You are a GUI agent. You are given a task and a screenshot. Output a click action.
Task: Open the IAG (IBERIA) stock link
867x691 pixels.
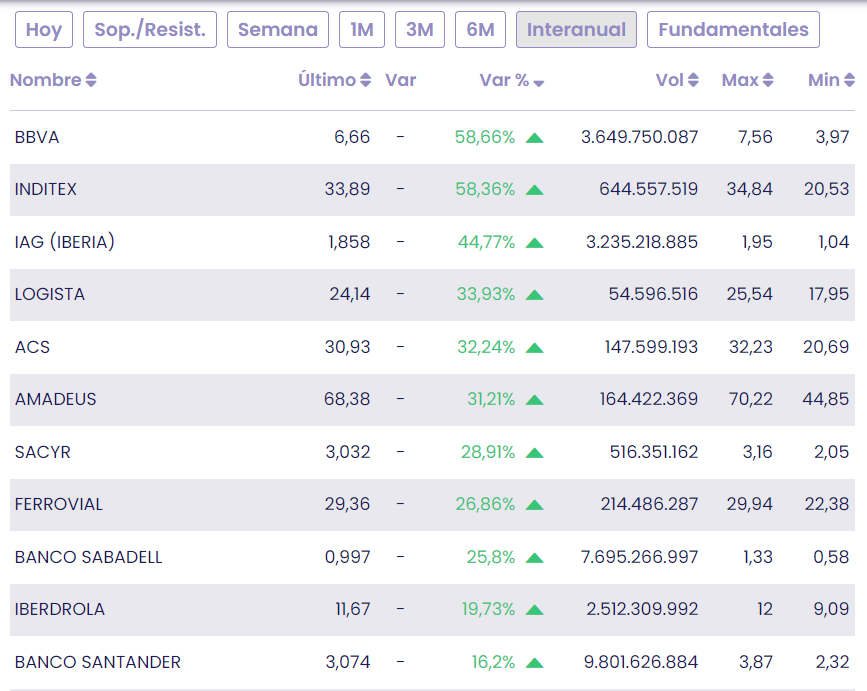pyautogui.click(x=65, y=242)
